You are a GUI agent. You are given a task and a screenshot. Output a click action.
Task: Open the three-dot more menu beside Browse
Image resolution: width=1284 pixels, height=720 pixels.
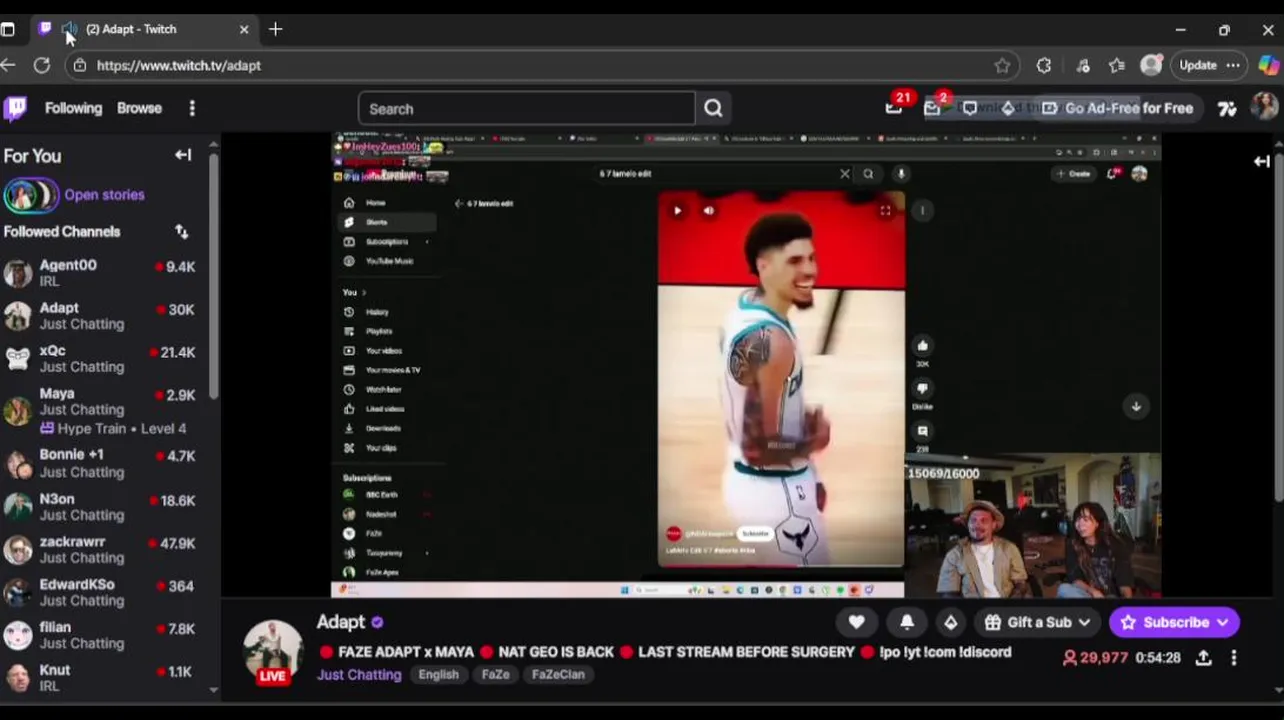click(192, 108)
